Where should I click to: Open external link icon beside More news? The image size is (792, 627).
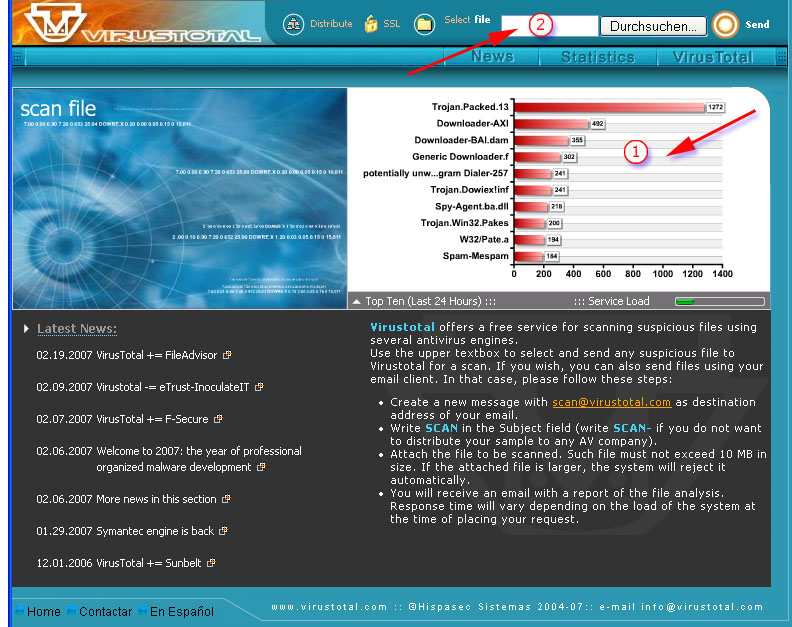coord(226,499)
